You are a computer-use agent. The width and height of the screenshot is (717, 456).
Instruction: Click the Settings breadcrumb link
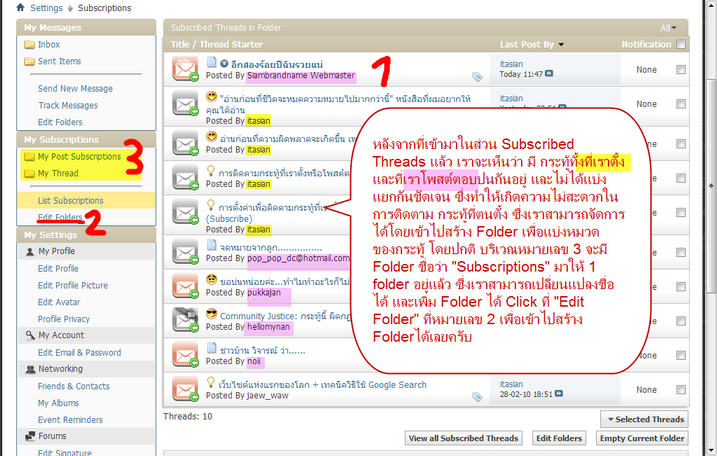pos(46,7)
